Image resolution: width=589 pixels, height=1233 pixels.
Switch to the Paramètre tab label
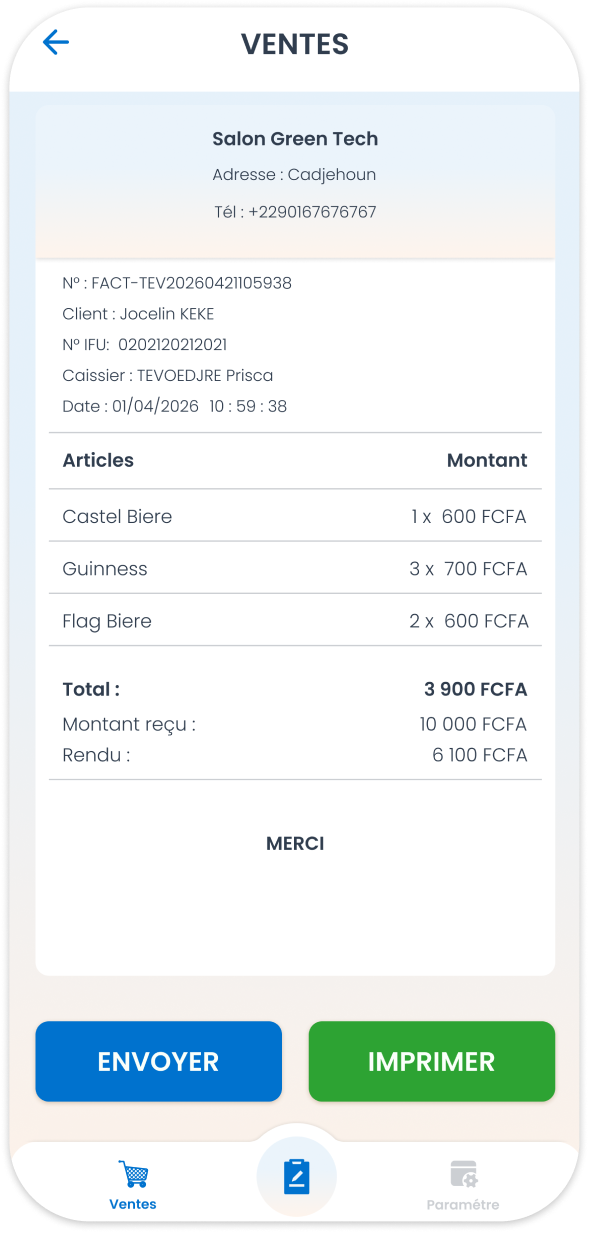point(463,1204)
